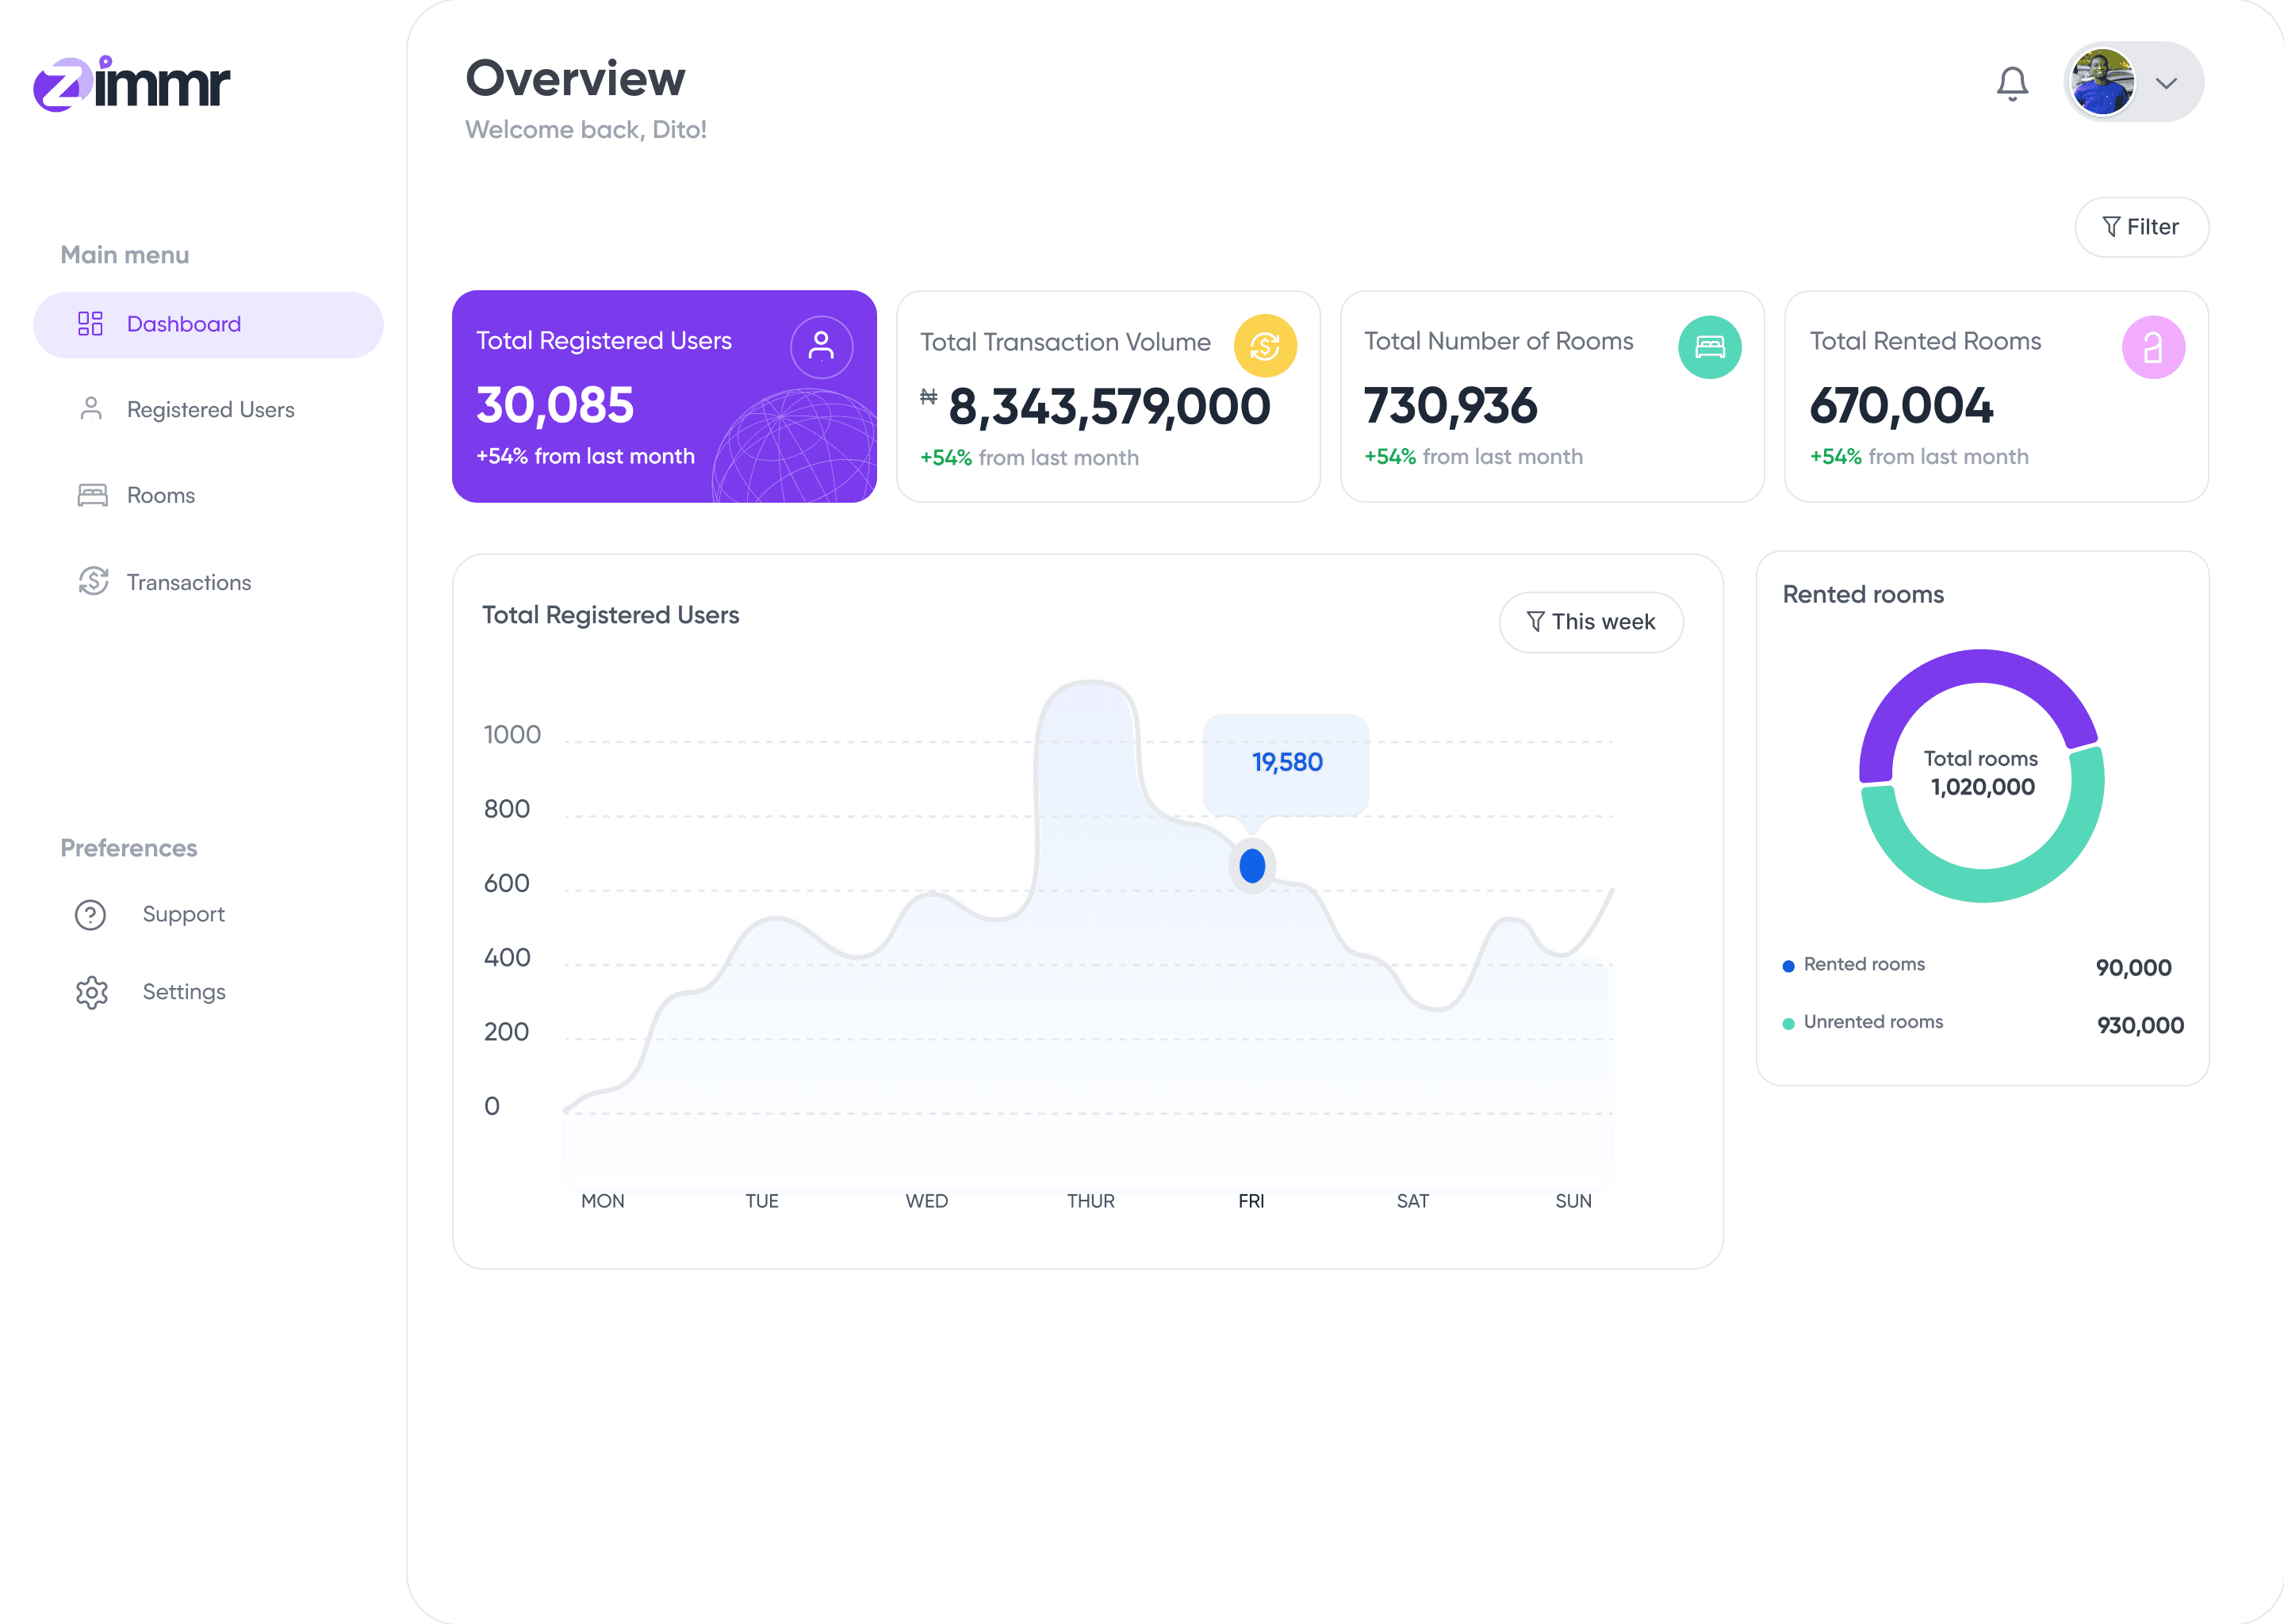
Task: Click SAT axis label
Action: pos(1413,1201)
